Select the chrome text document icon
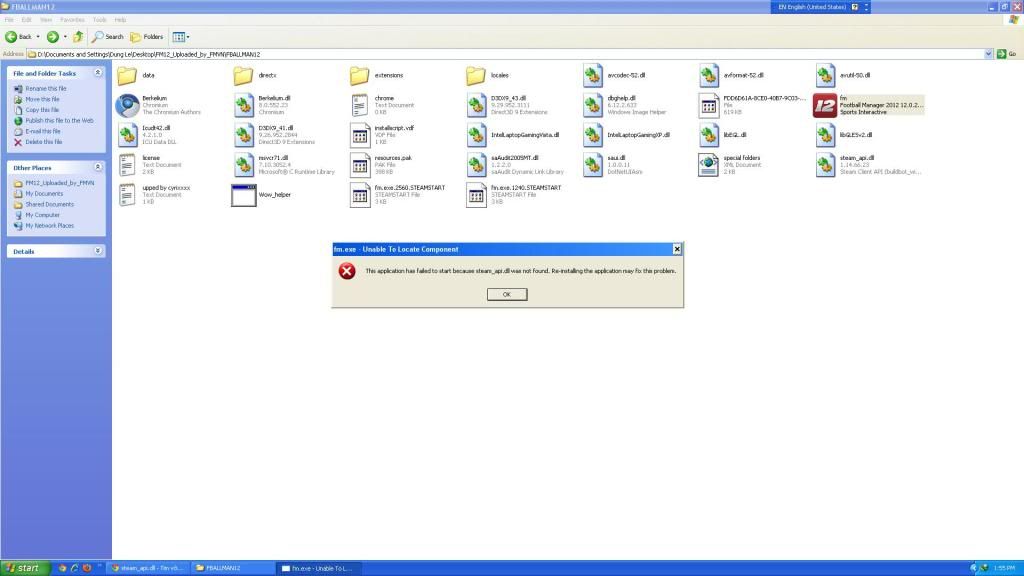The height and width of the screenshot is (576, 1024). 360,105
